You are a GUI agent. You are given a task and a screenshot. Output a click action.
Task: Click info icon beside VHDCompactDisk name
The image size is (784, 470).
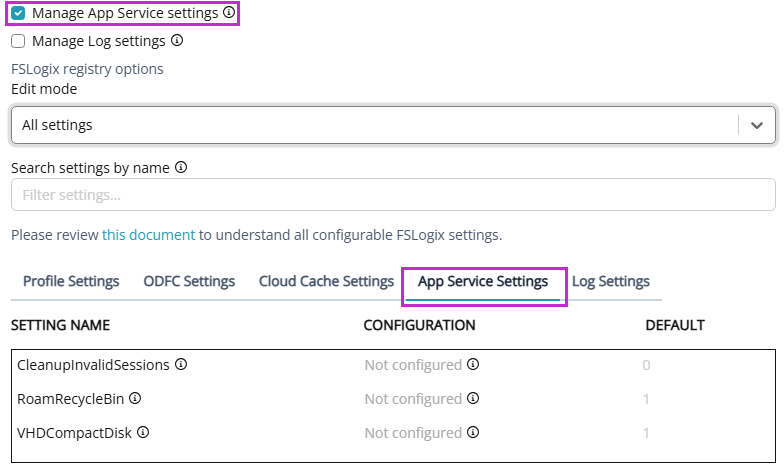click(x=143, y=433)
